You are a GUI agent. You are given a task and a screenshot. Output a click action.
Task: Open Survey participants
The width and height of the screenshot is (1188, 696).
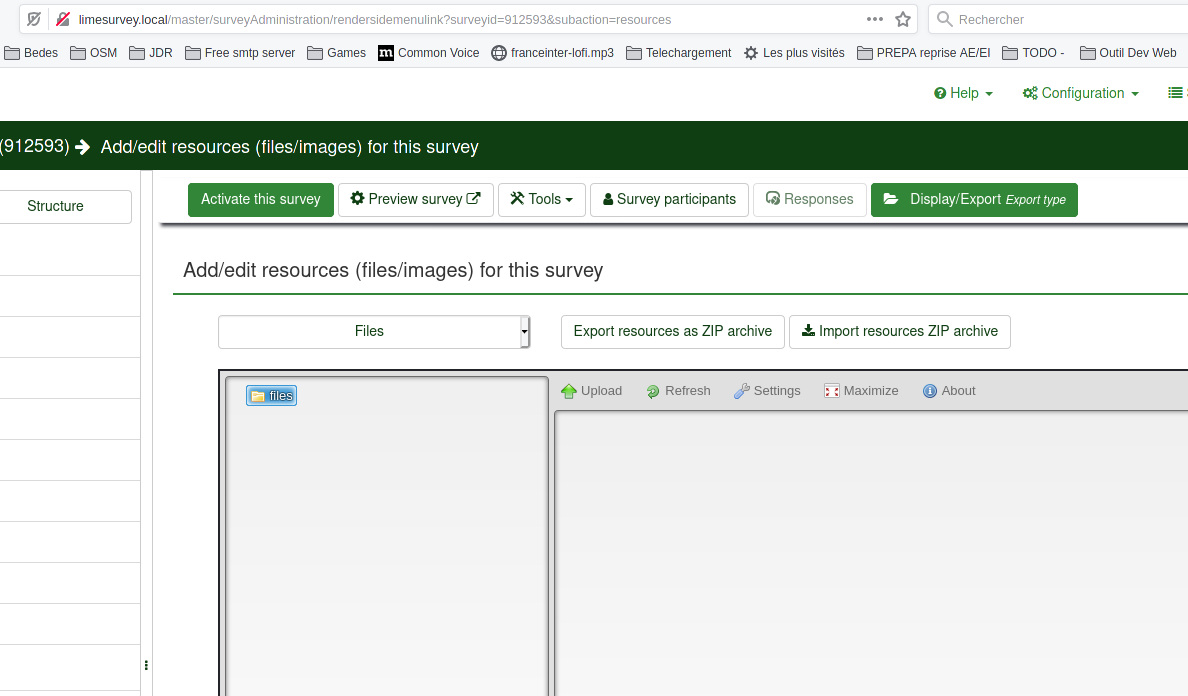pos(668,199)
